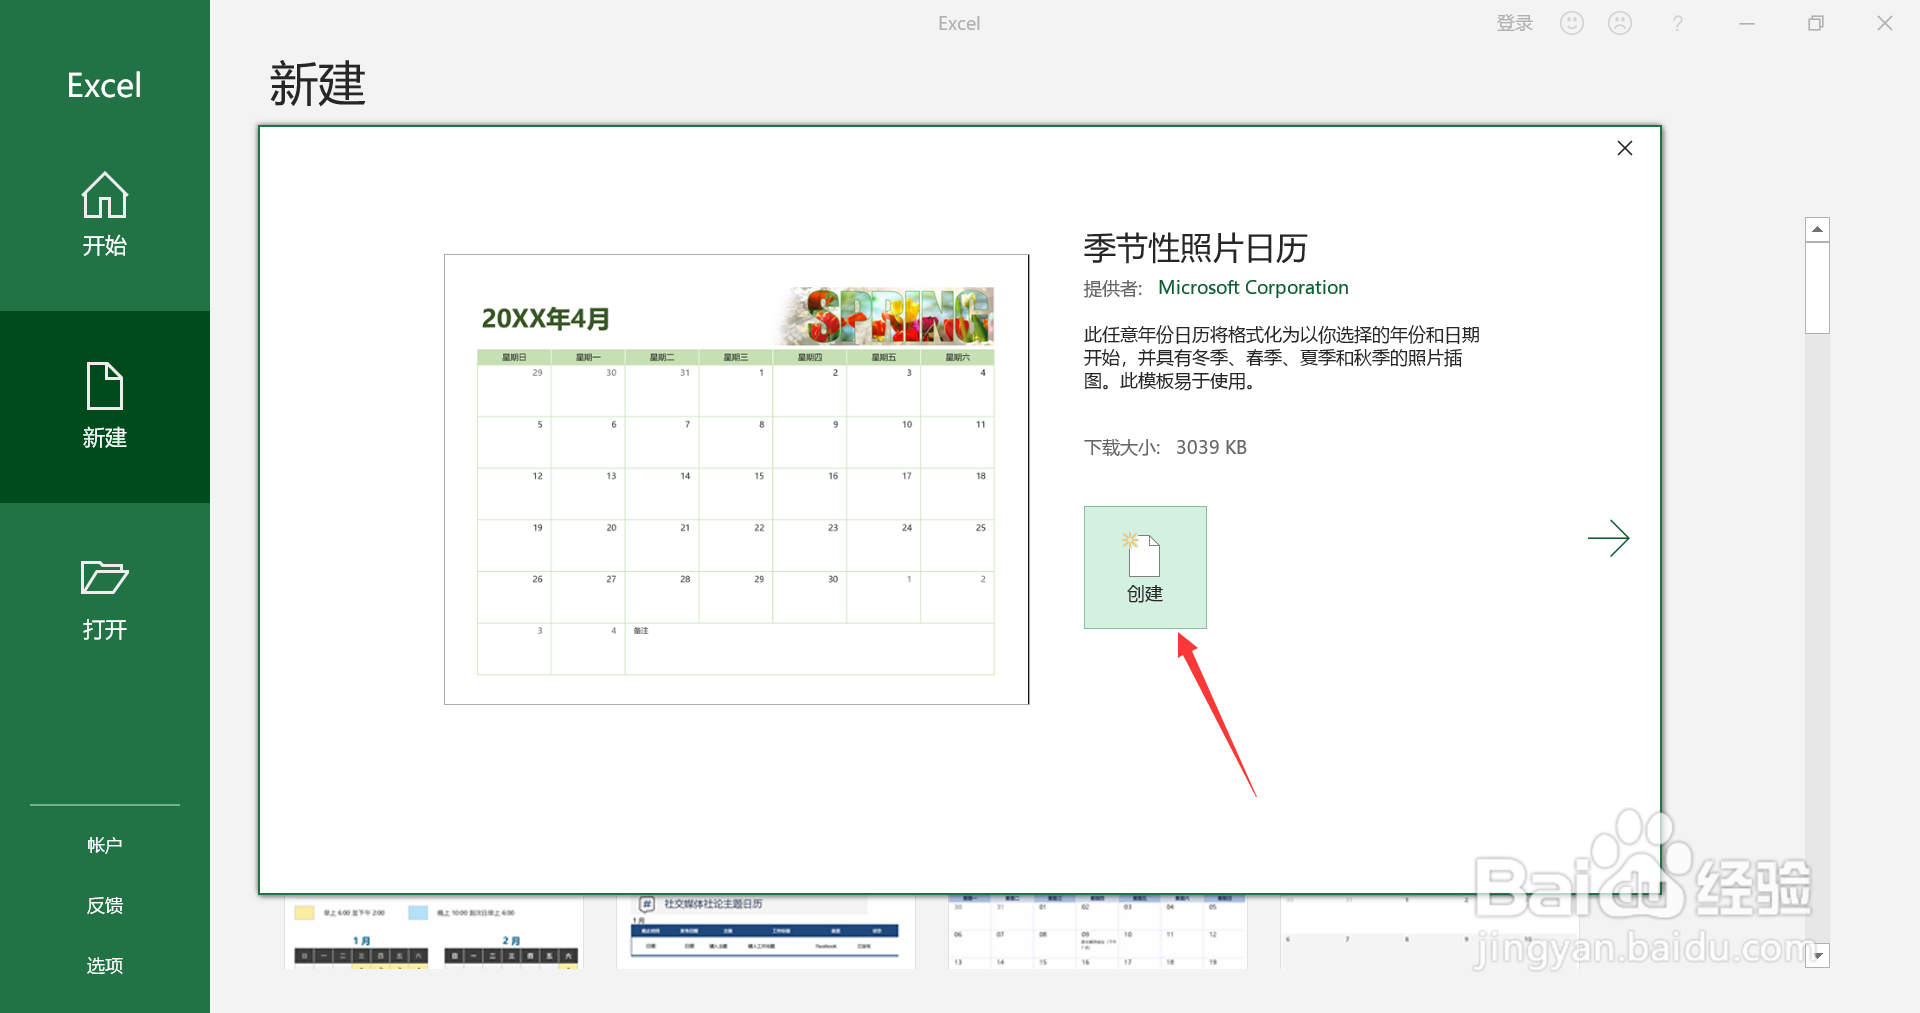
Task: Close the Excel window
Action: coord(1885,23)
